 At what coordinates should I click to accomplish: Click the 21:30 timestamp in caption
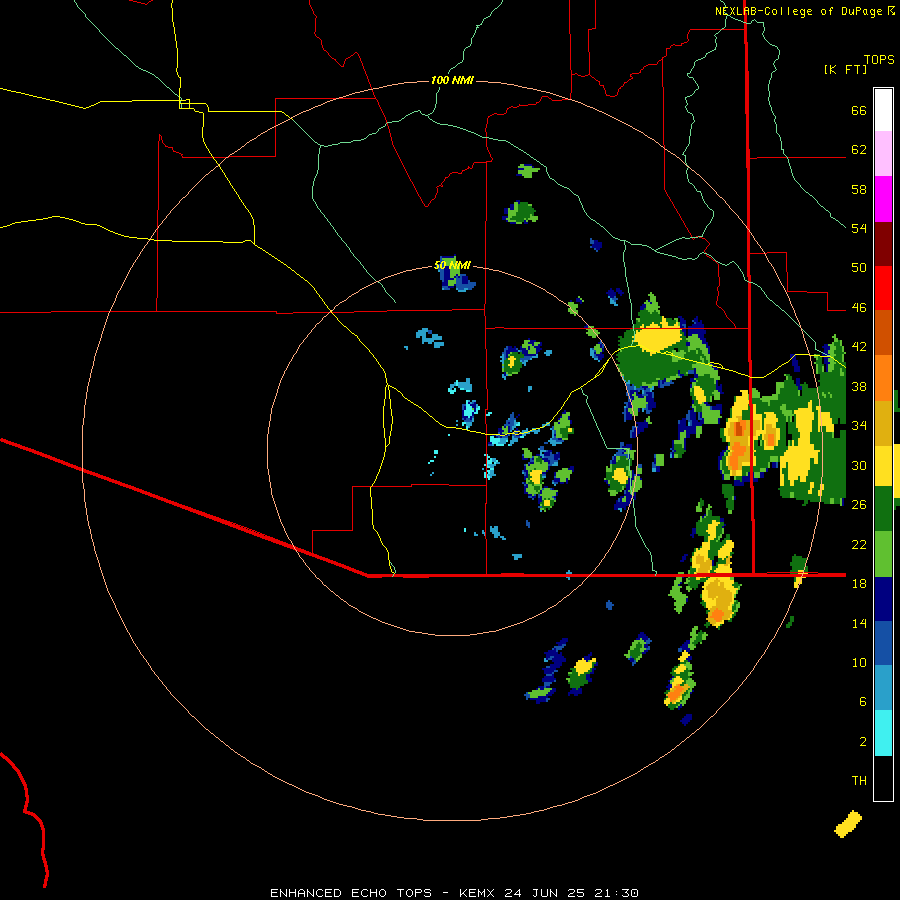(616, 893)
